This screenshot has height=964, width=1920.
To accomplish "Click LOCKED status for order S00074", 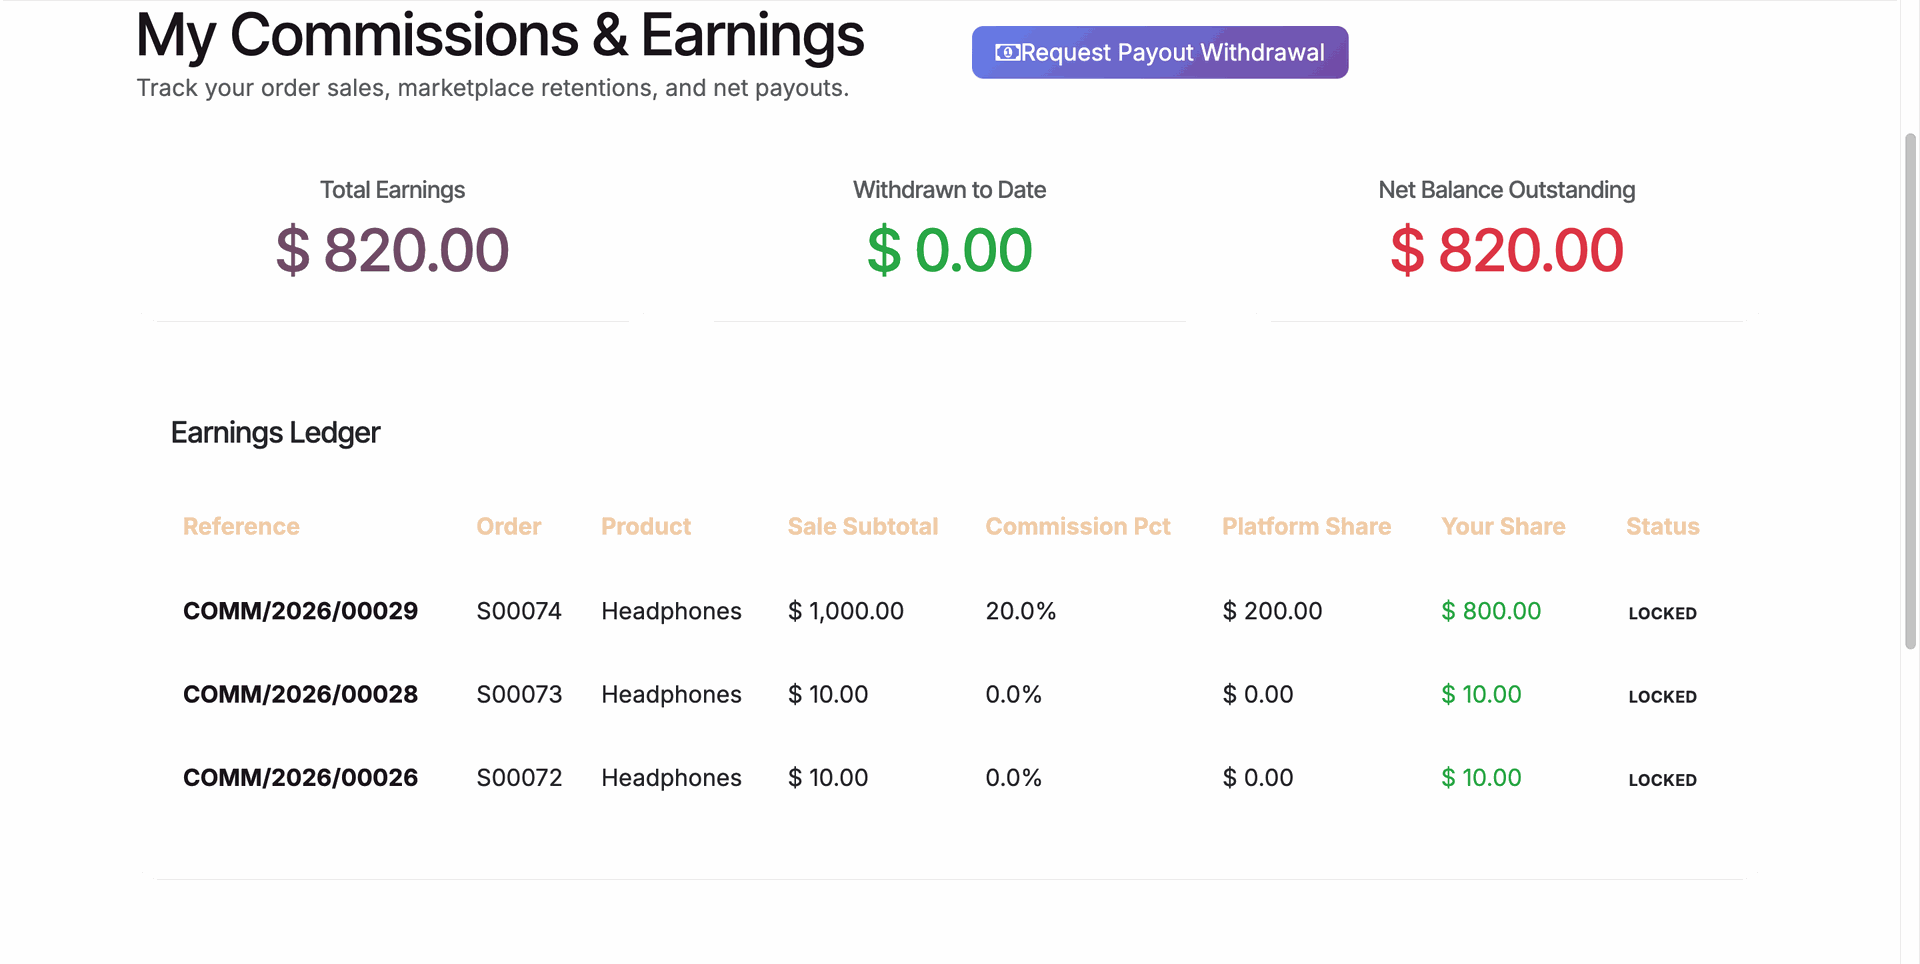I will [x=1662, y=613].
